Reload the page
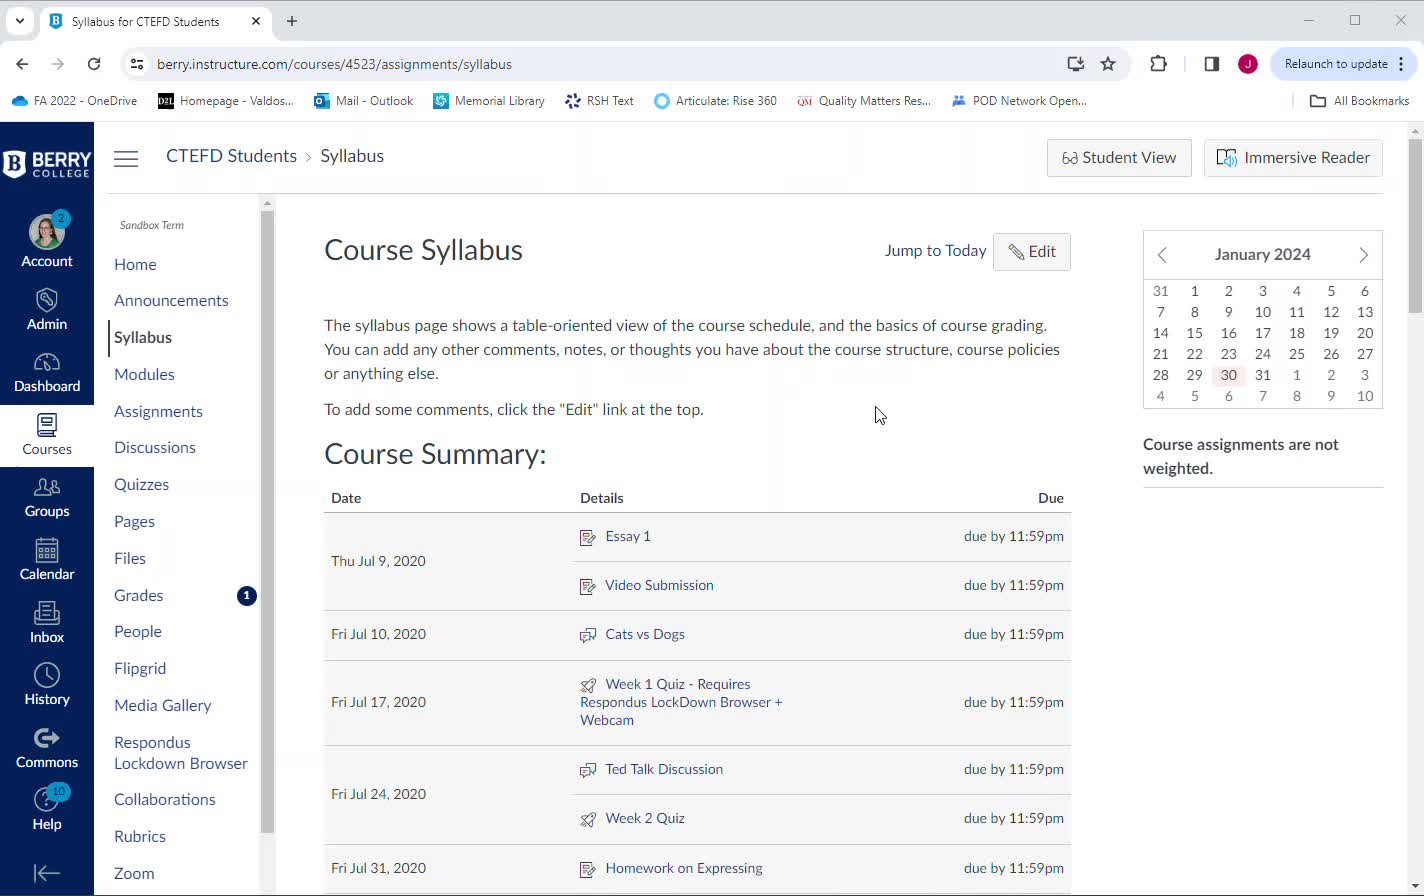The height and width of the screenshot is (896, 1424). coord(94,64)
